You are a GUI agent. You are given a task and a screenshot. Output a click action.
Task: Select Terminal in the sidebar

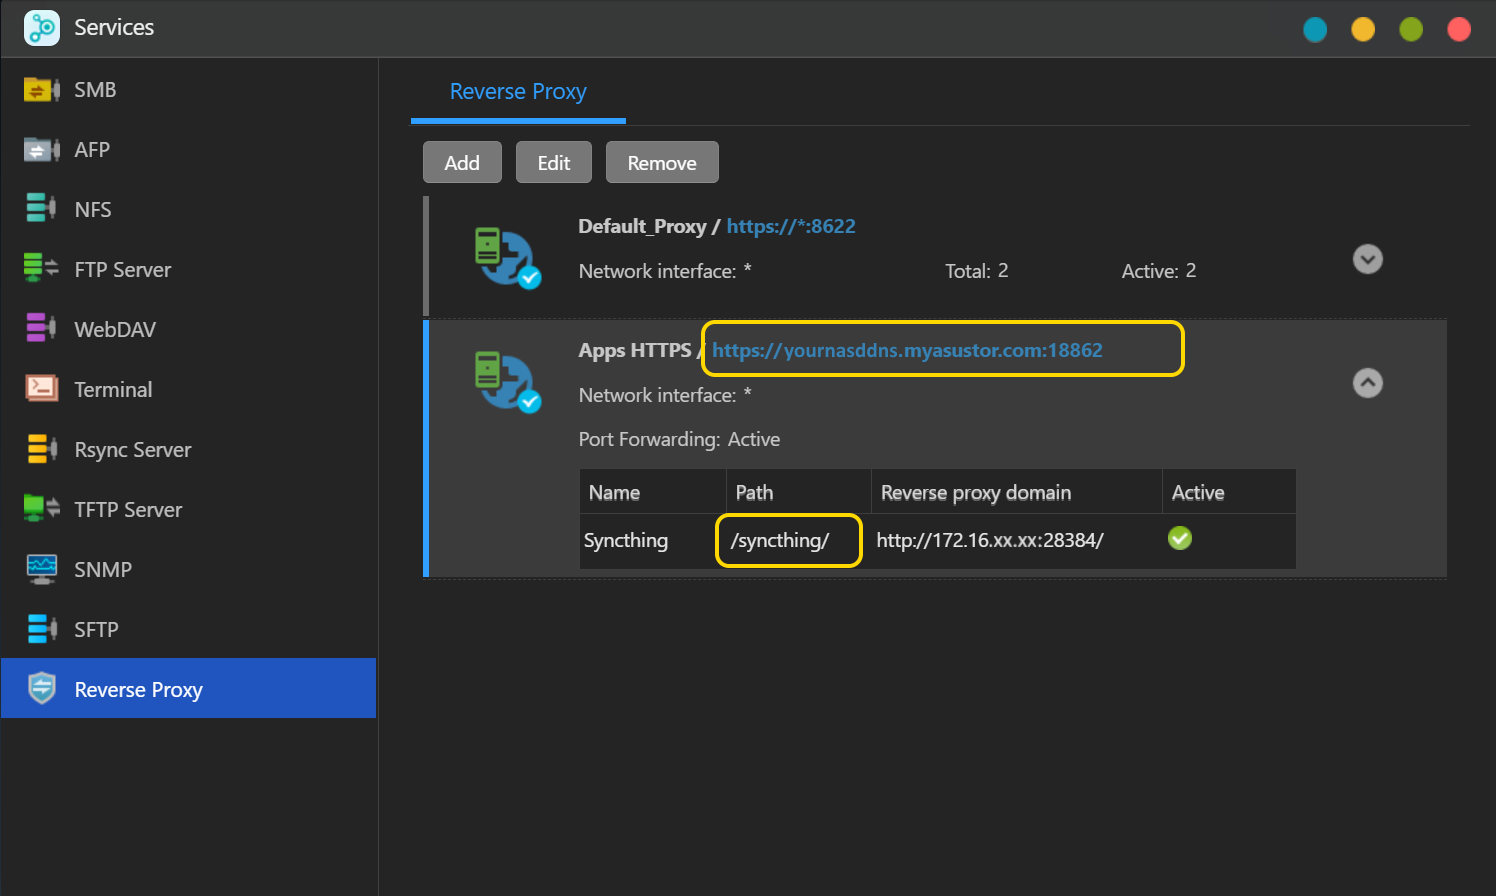(188, 390)
